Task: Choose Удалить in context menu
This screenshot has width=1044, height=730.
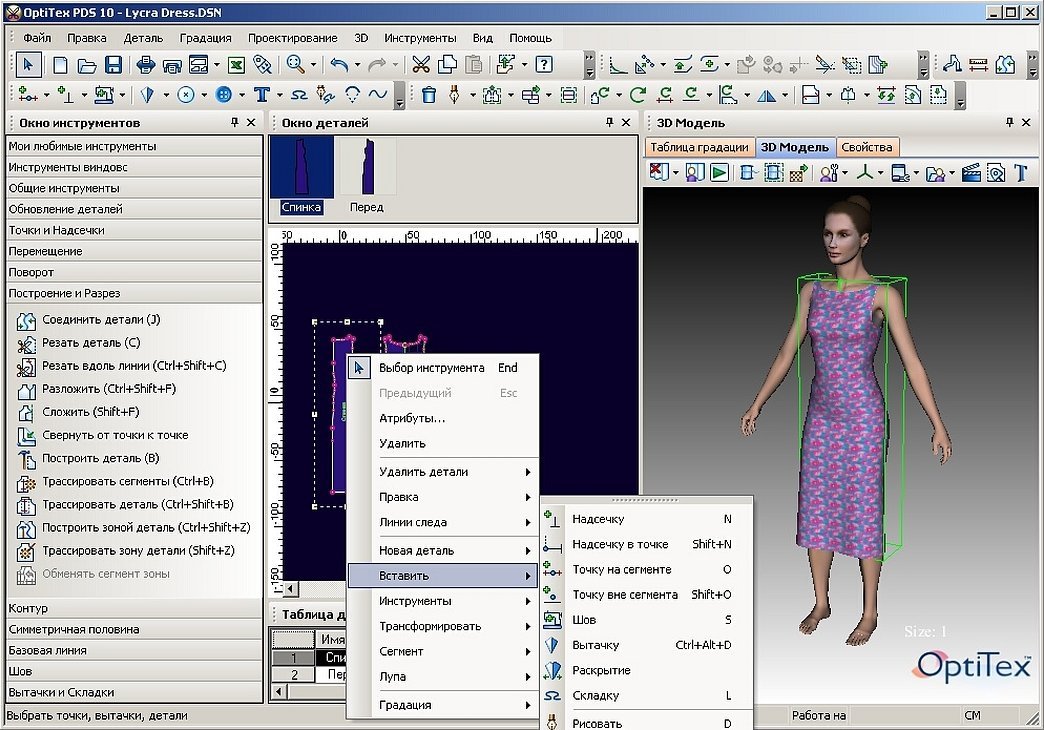Action: pyautogui.click(x=443, y=444)
